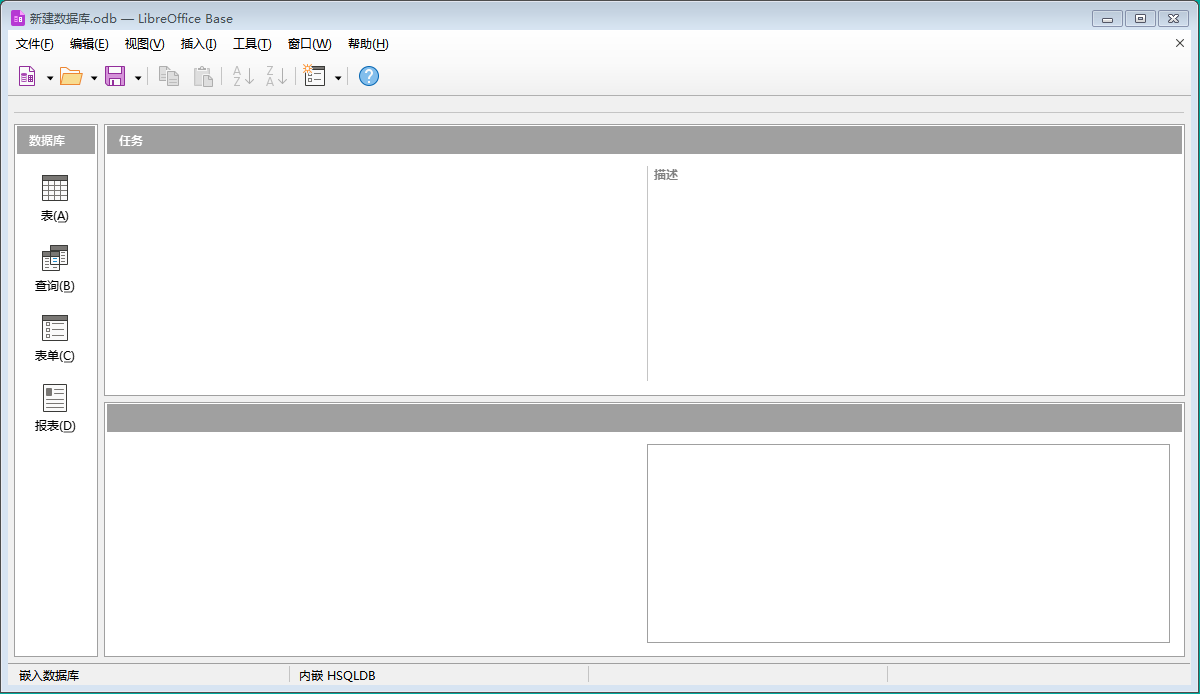Viewport: 1200px width, 694px height.
Task: Click the Sort Descending Z-A icon
Action: (x=276, y=76)
